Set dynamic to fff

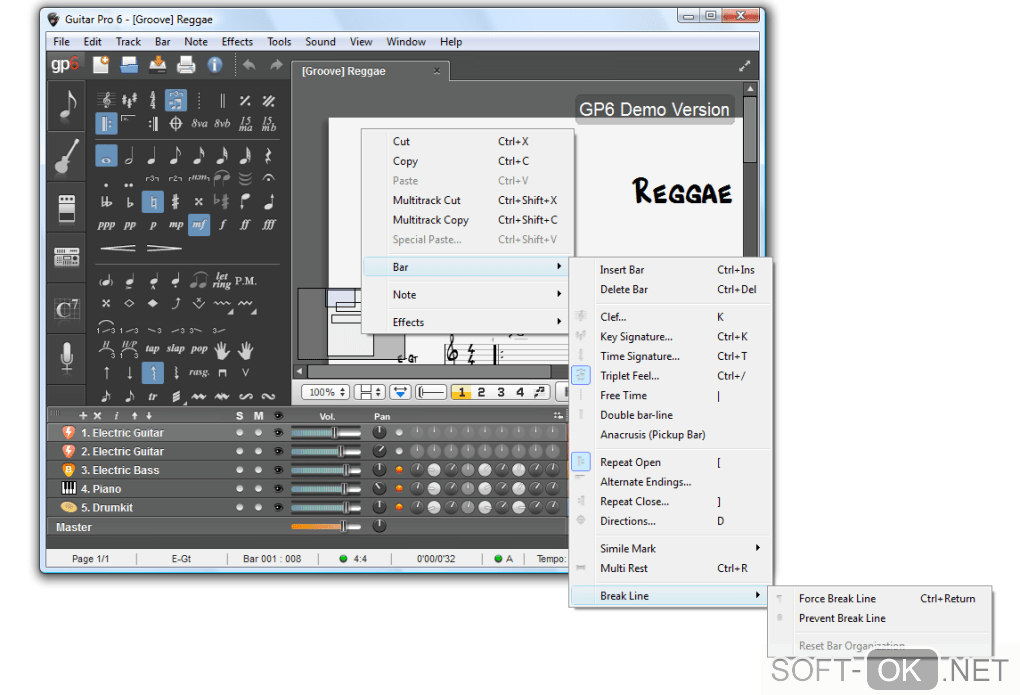click(269, 225)
